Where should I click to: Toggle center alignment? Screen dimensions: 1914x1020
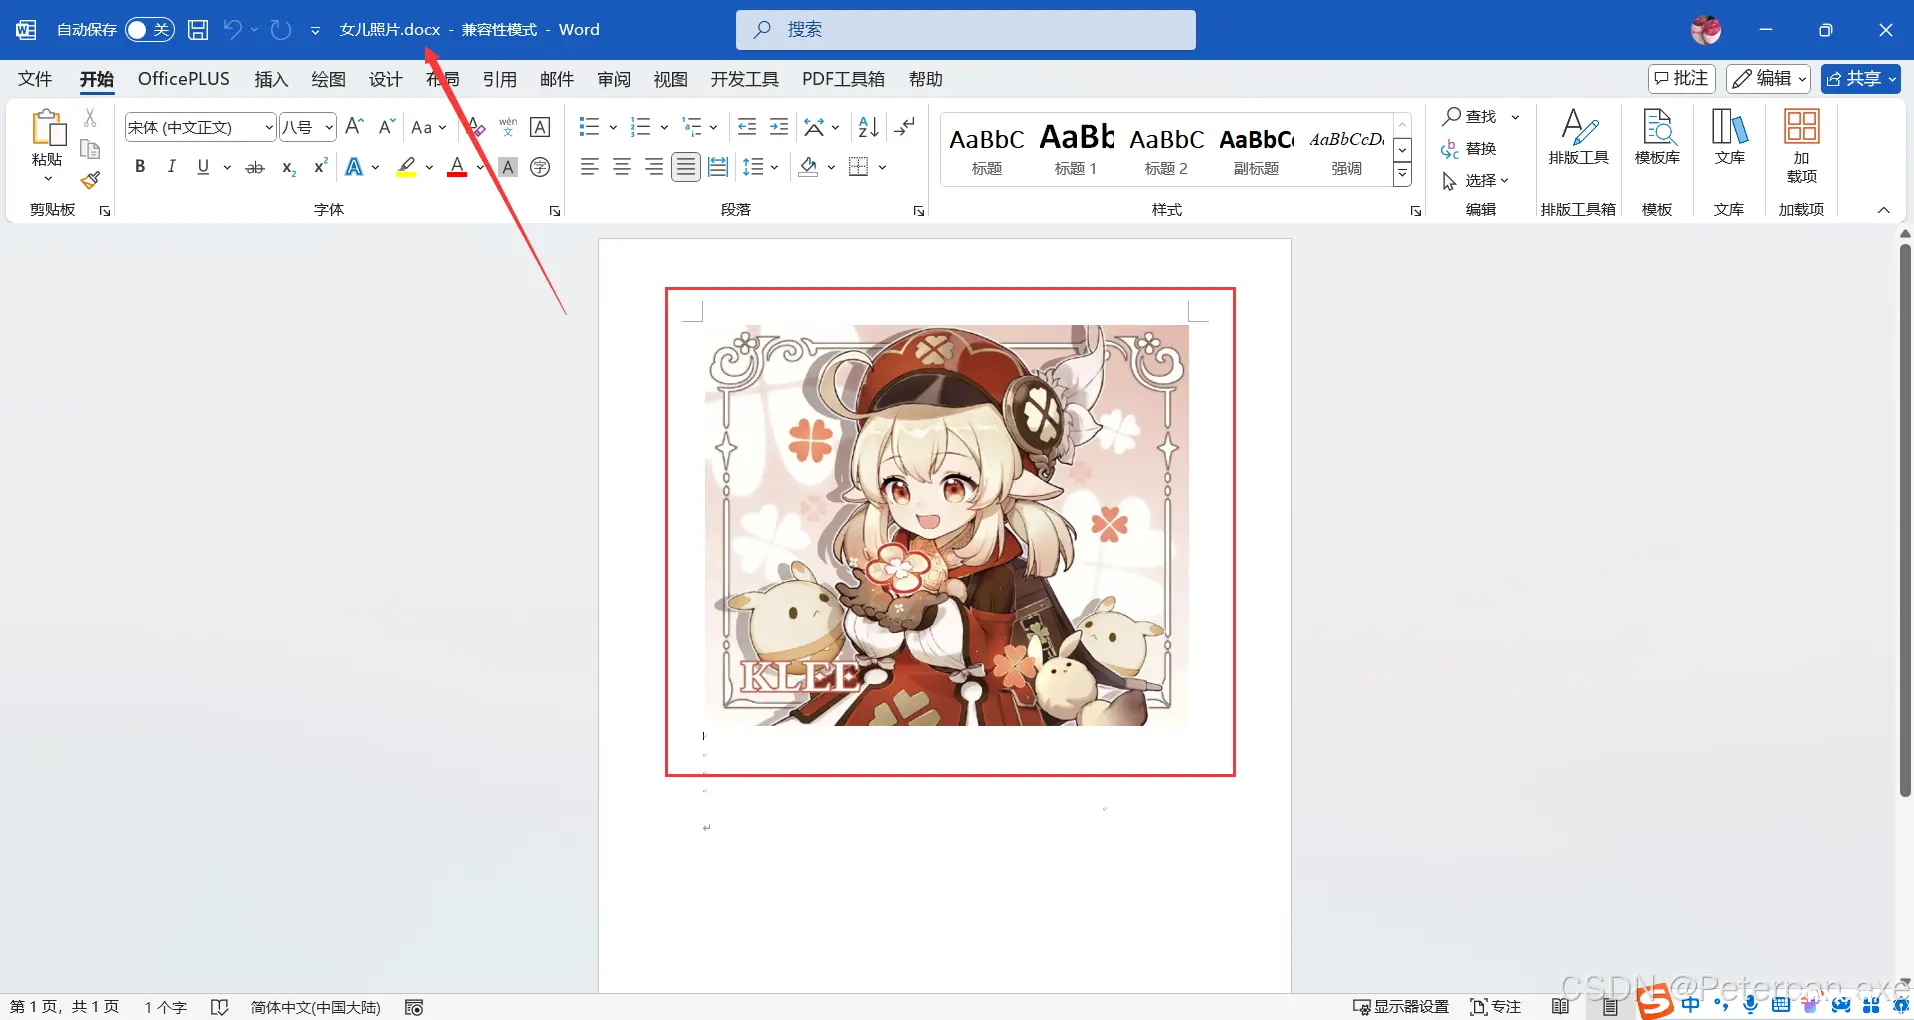(622, 167)
